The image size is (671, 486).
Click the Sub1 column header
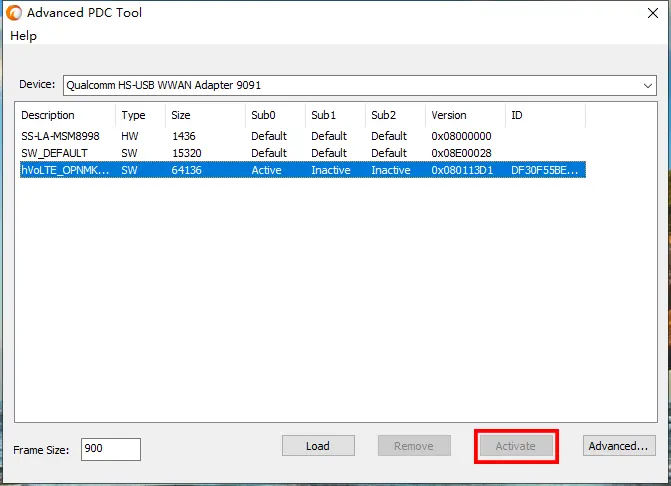coord(335,115)
